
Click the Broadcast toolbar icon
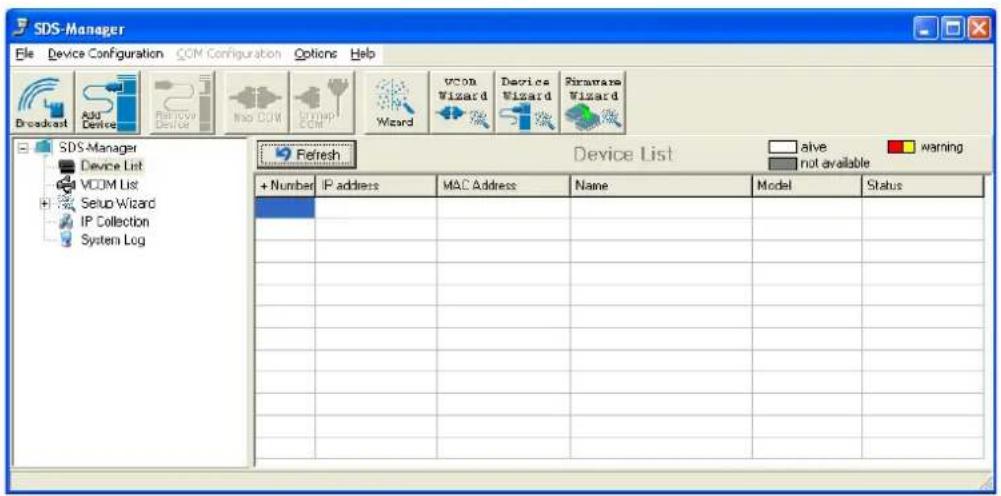click(x=42, y=101)
